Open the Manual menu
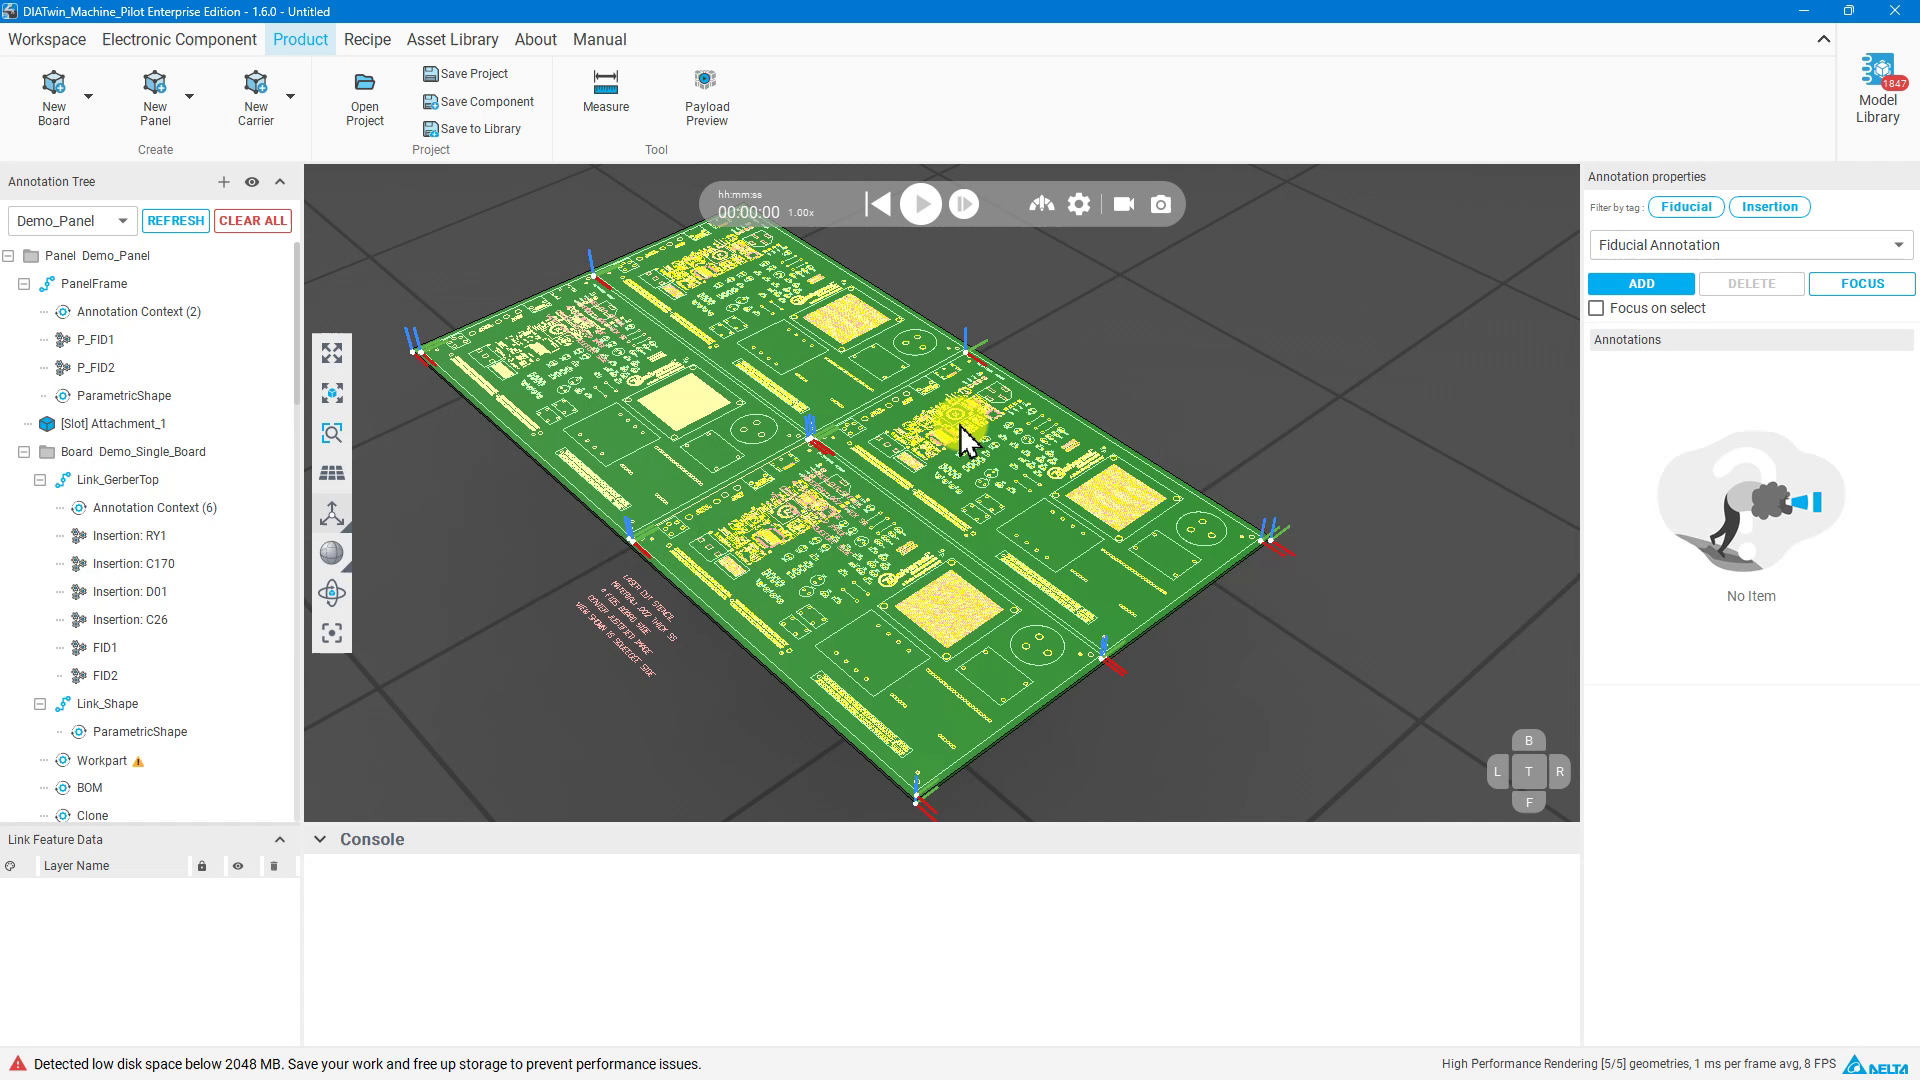Image resolution: width=1920 pixels, height=1080 pixels. click(x=600, y=40)
